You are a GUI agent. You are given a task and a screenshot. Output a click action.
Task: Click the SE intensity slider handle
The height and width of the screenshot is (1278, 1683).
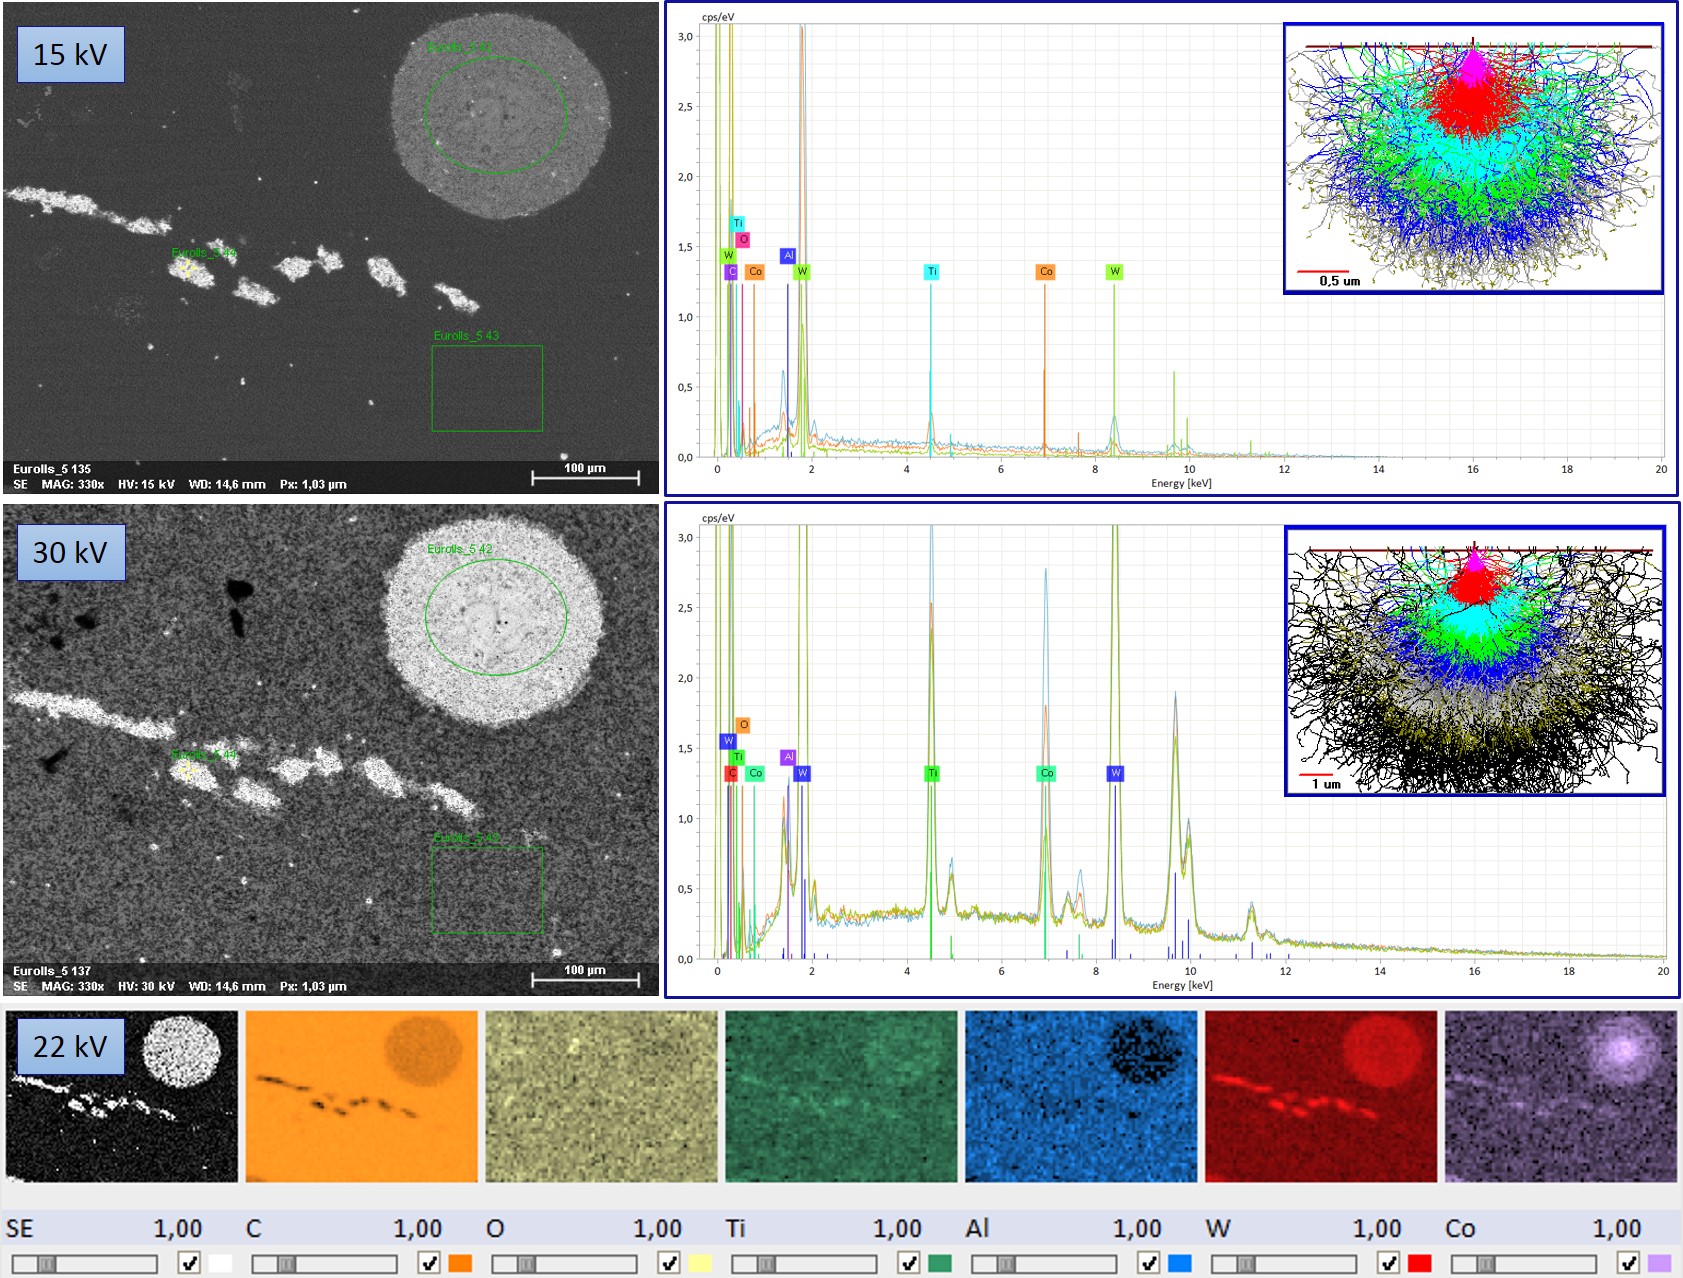46,1264
